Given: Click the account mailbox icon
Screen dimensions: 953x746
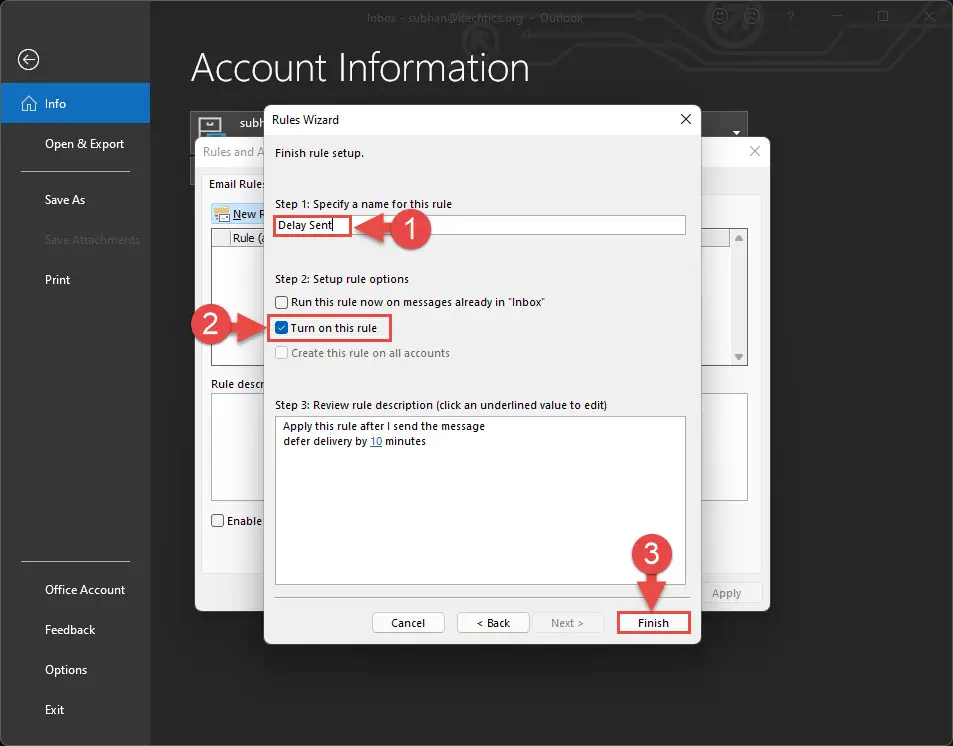Looking at the screenshot, I should (x=210, y=126).
